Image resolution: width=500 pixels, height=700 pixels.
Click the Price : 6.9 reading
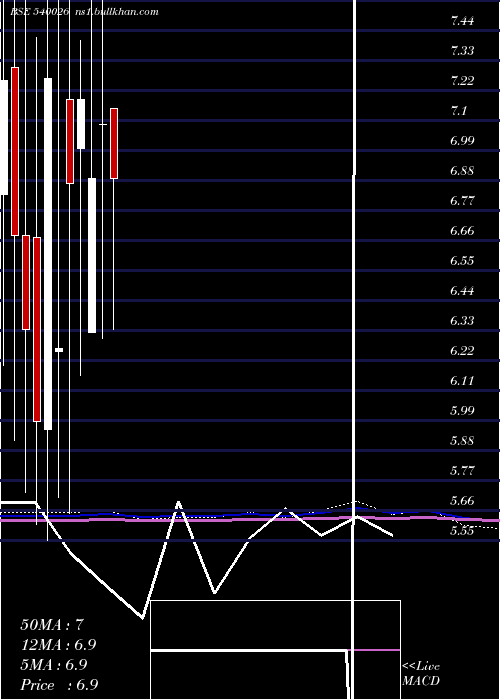(59, 685)
